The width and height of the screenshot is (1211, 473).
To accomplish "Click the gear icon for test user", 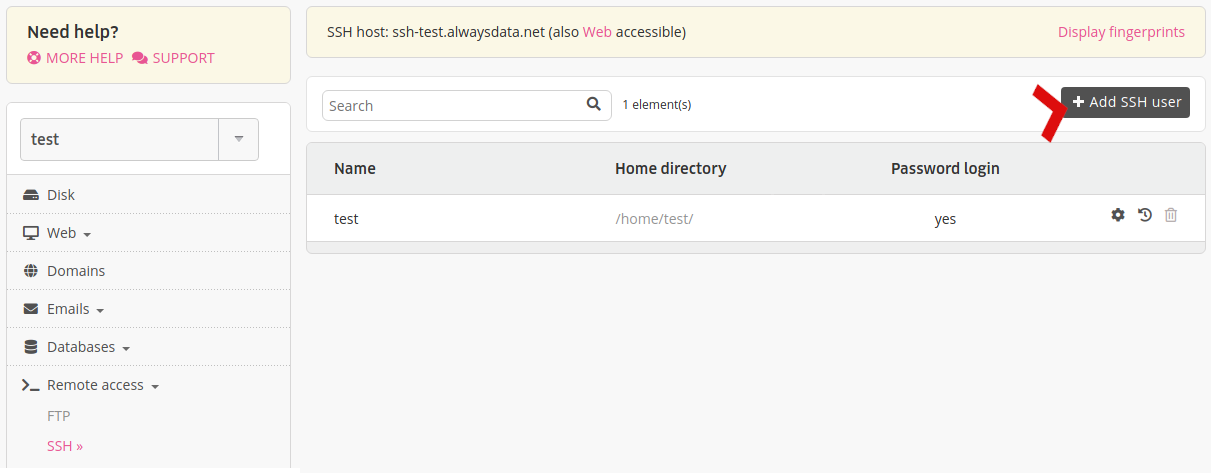I will [1118, 215].
